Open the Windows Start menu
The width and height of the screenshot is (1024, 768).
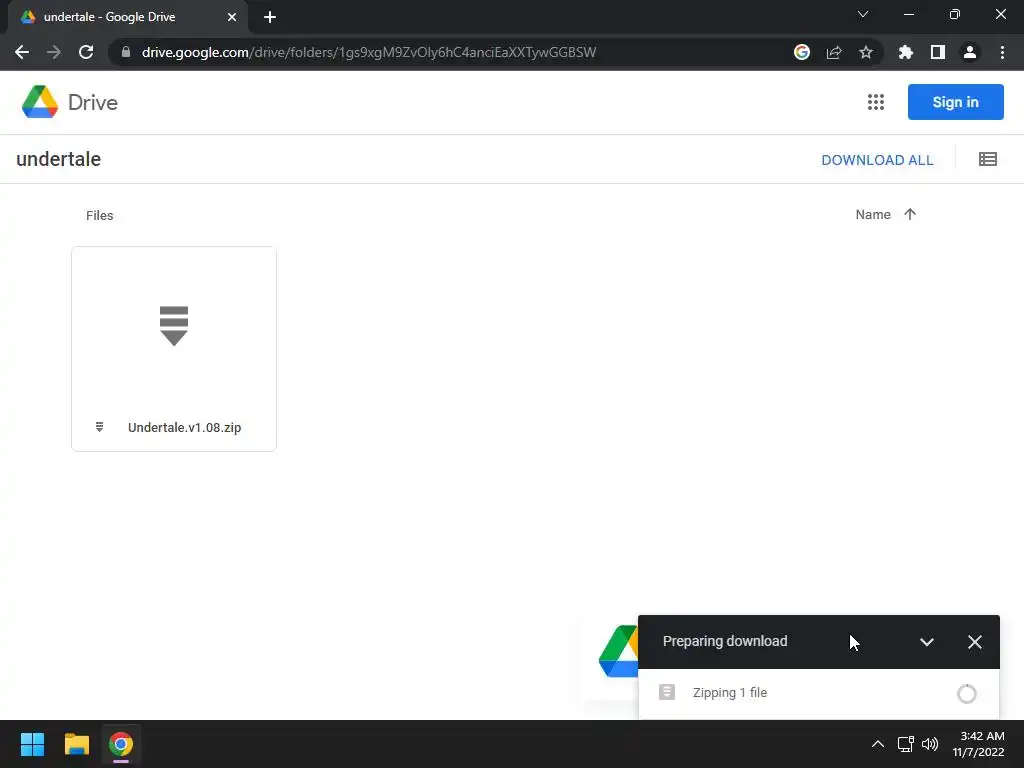32,744
